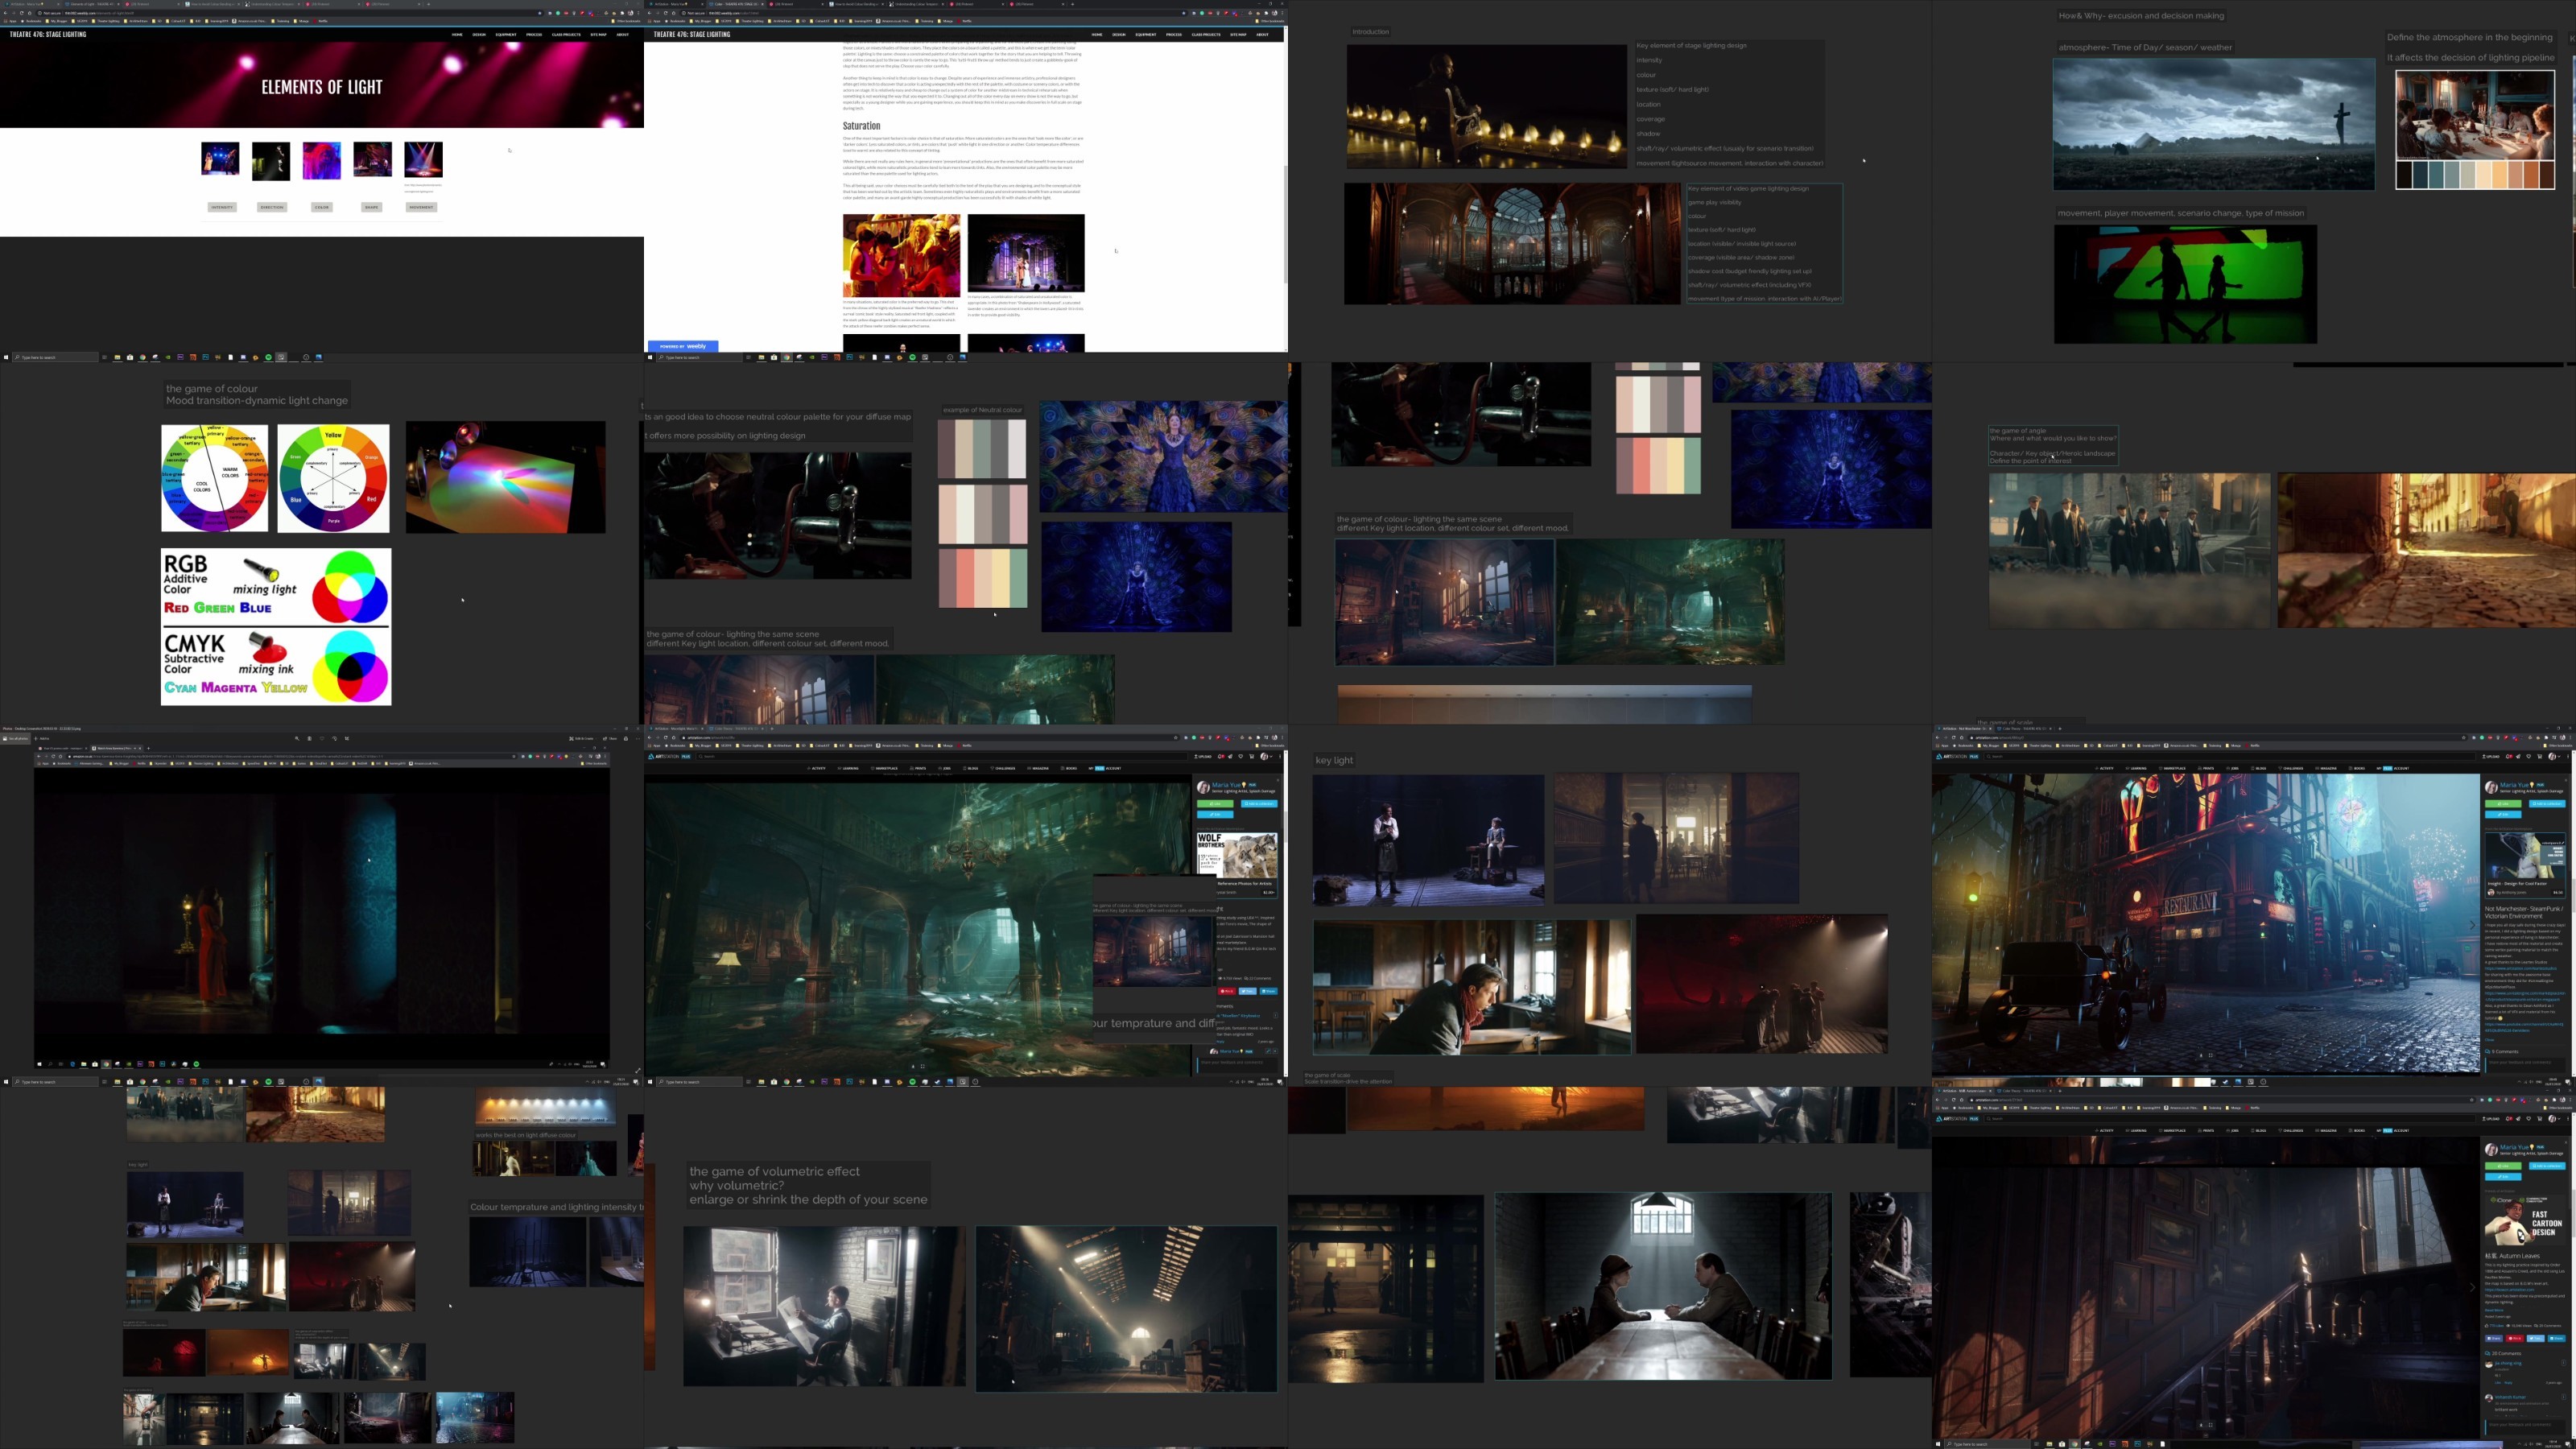Image resolution: width=2576 pixels, height=1449 pixels.
Task: Expand the avatar account menu on Moonlight page
Action: click(1267, 756)
